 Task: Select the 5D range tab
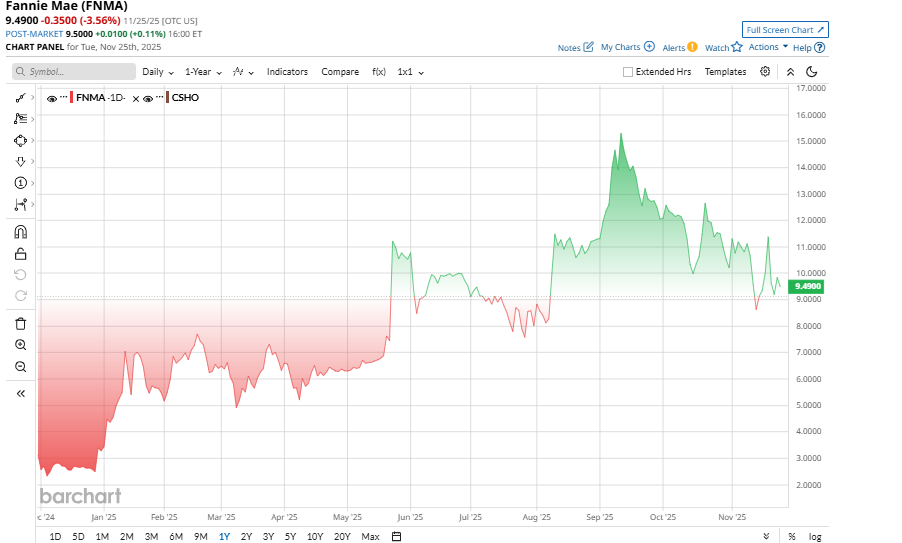pyautogui.click(x=78, y=536)
